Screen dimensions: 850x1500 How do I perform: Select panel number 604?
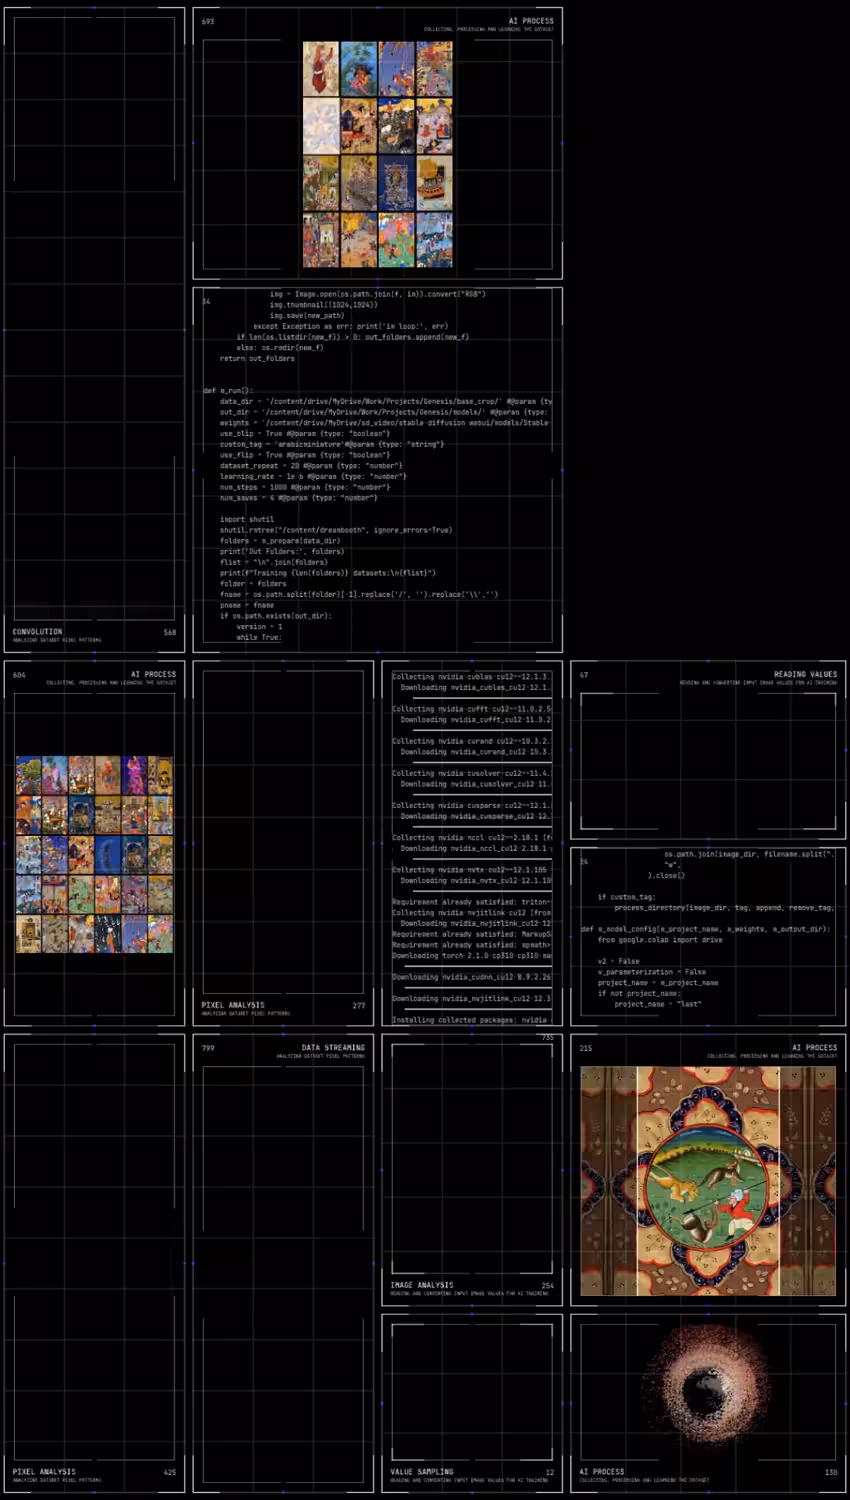click(19, 675)
